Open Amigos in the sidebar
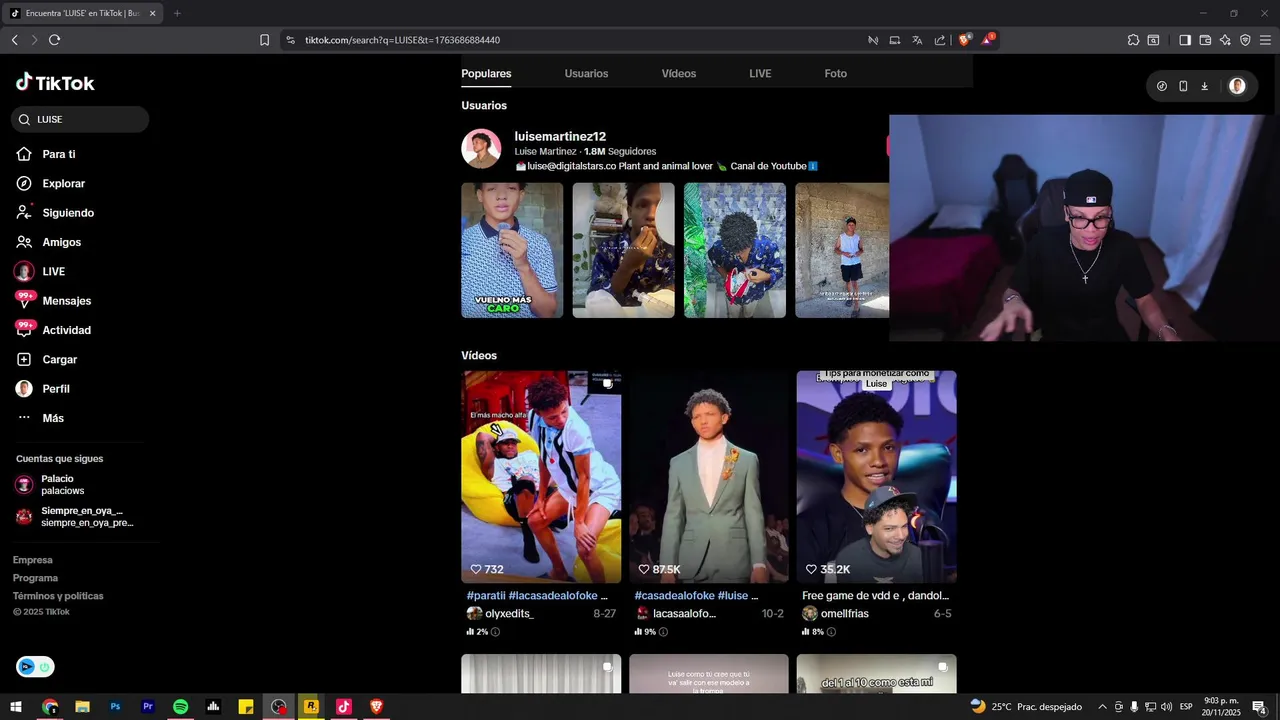Screen dimensions: 1280x720 (49, 242)
